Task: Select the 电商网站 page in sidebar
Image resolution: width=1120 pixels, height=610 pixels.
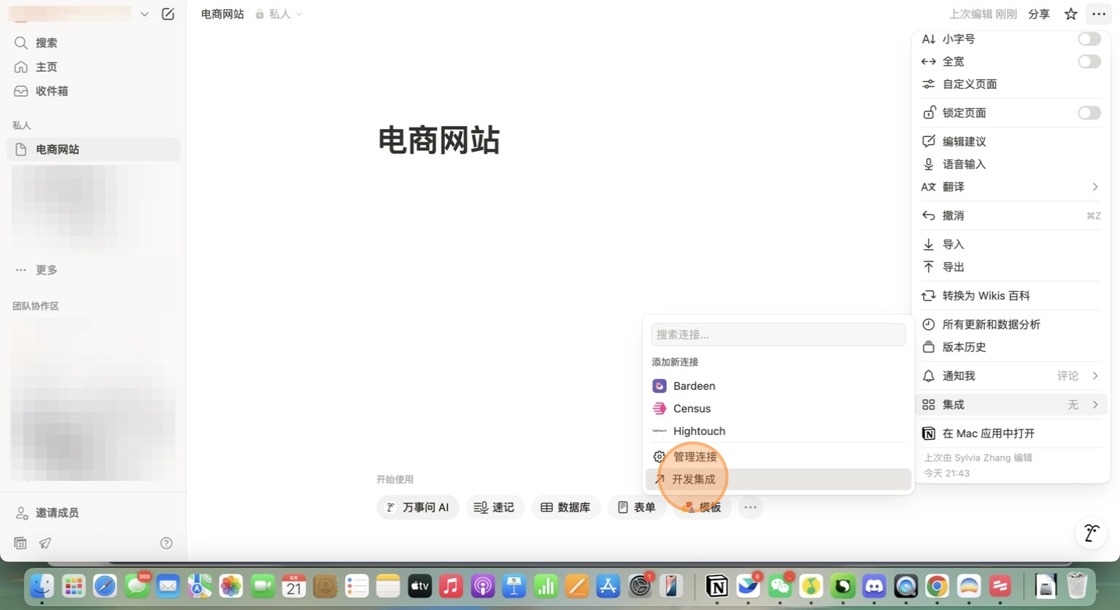Action: click(93, 149)
